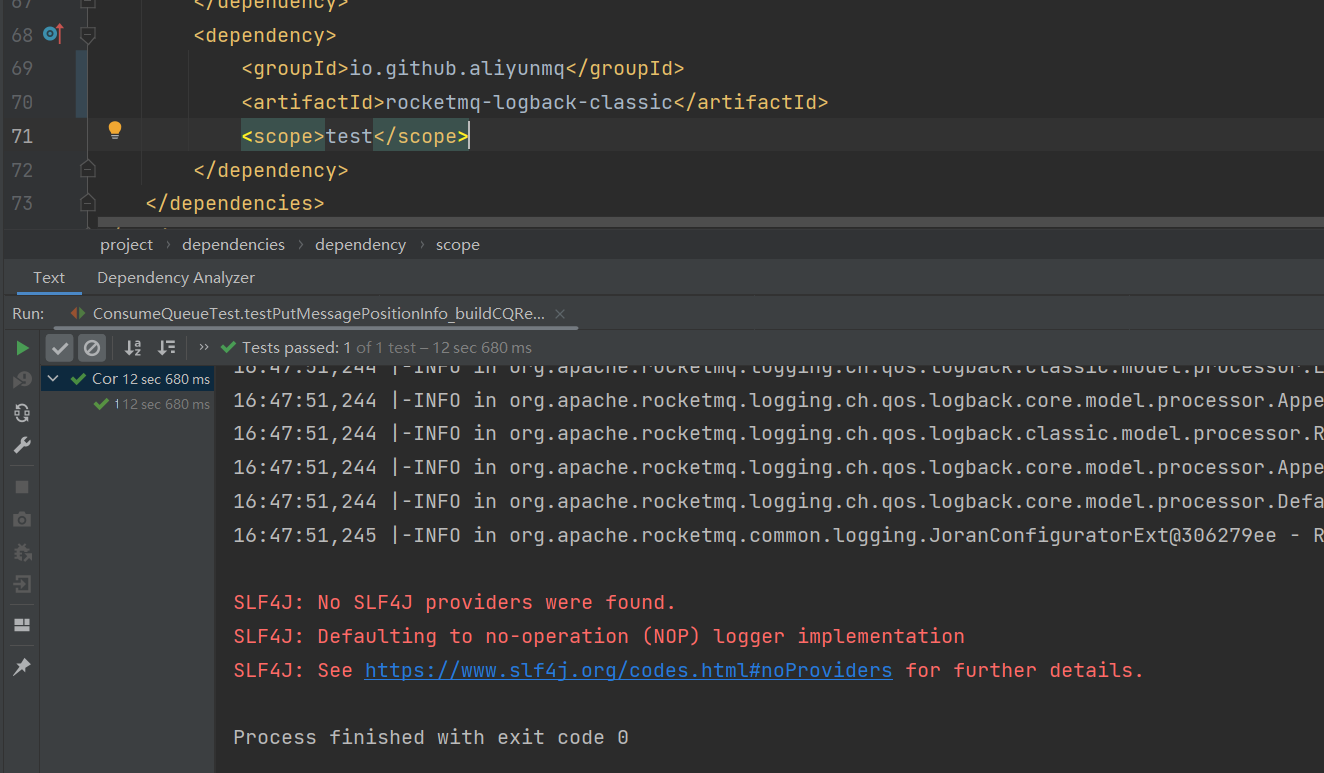The width and height of the screenshot is (1324, 773).
Task: Select the Cor 12 sec 680 ms test row
Action: pos(129,379)
